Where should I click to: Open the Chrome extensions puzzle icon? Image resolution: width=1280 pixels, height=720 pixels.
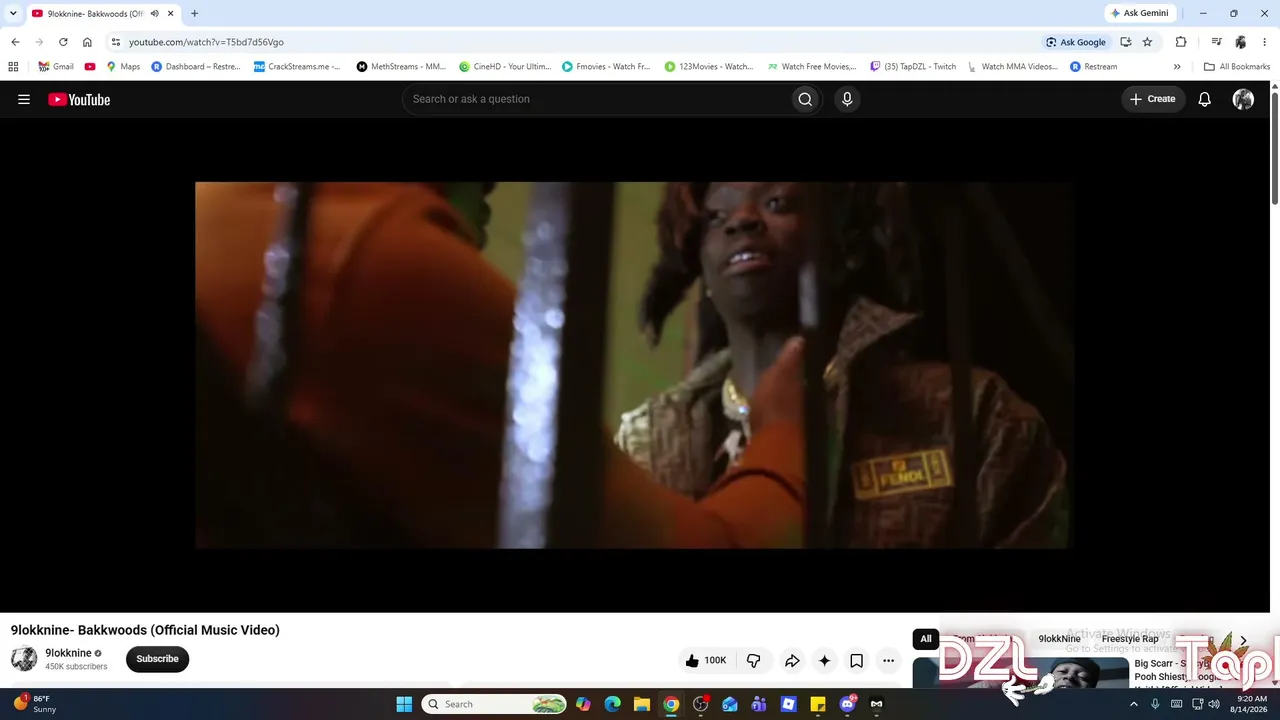click(1181, 42)
